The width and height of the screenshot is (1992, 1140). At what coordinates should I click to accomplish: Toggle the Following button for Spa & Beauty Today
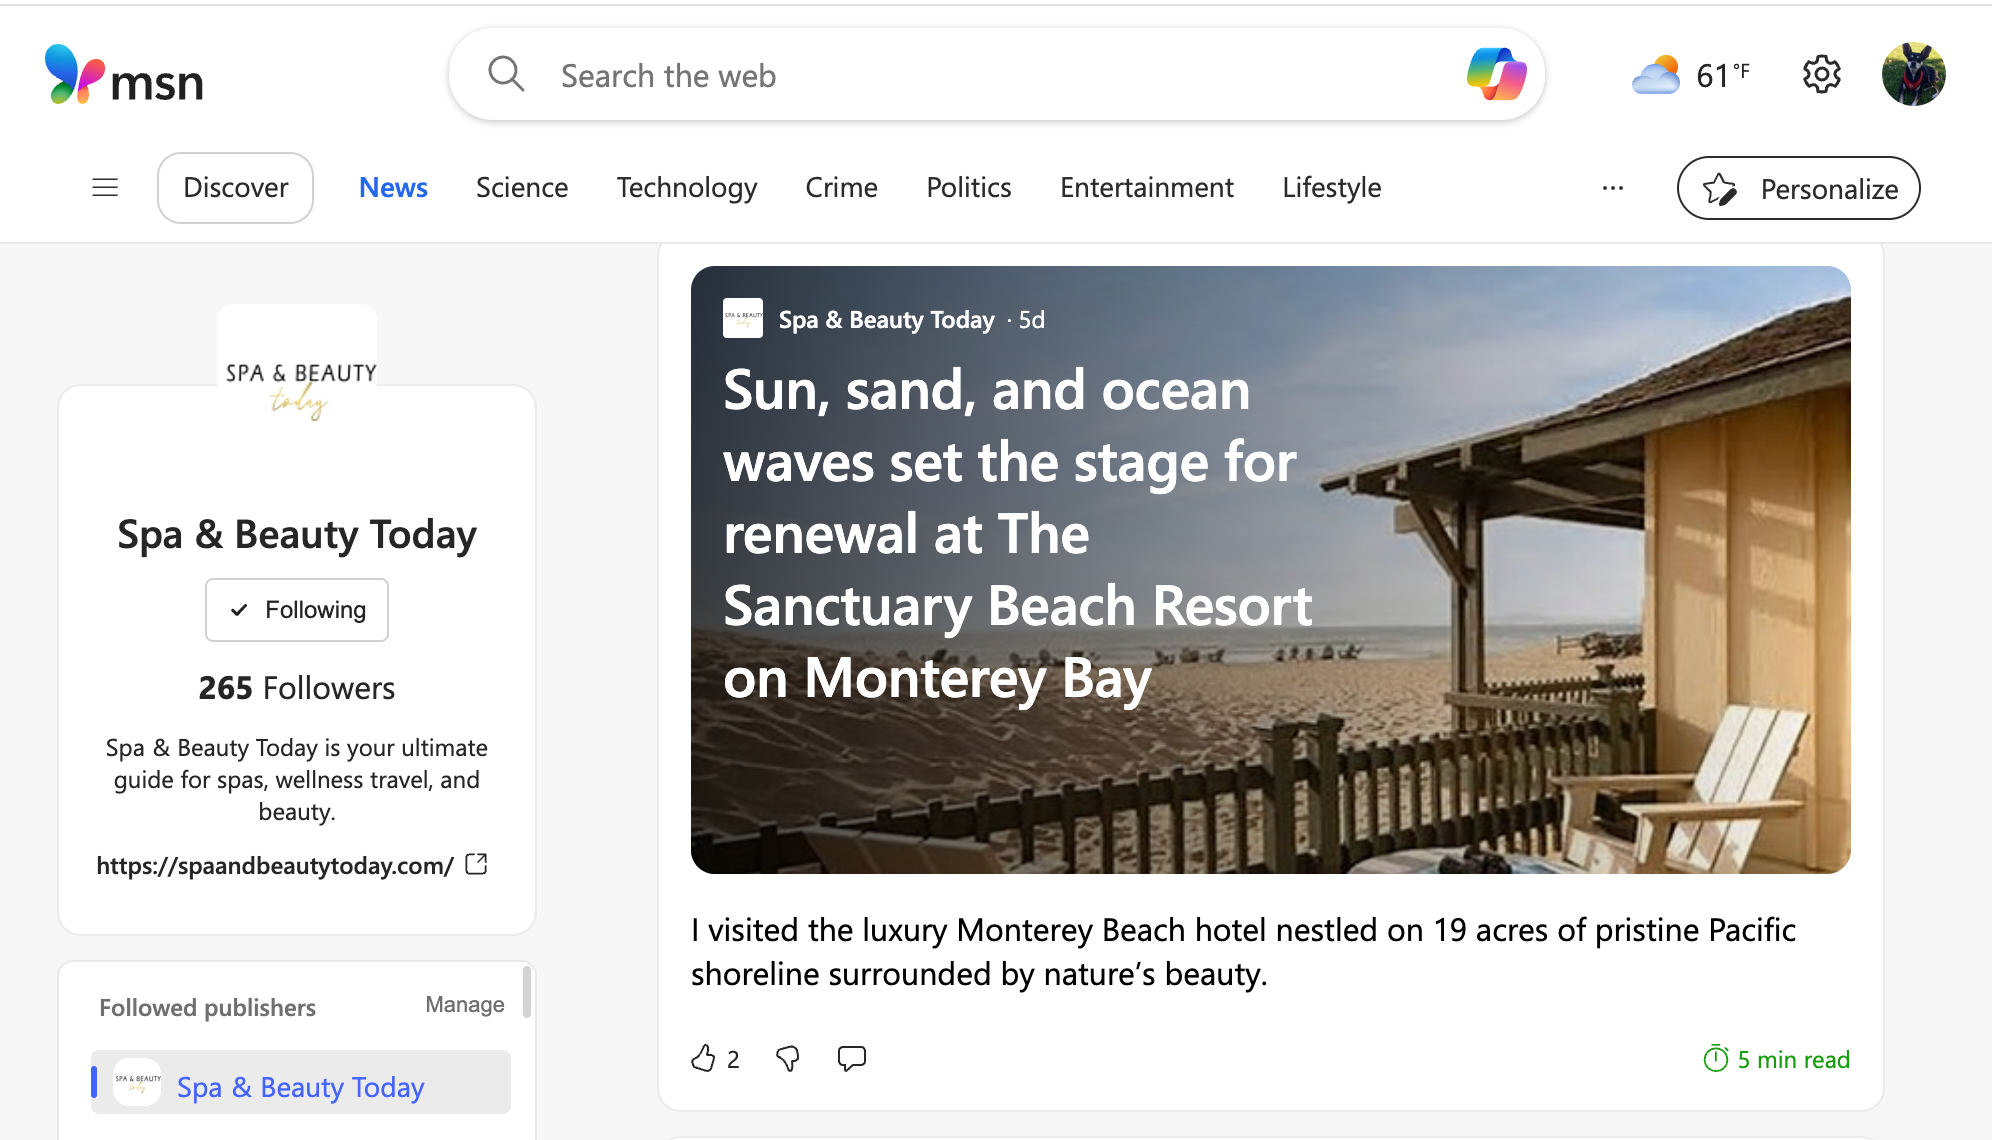[297, 610]
